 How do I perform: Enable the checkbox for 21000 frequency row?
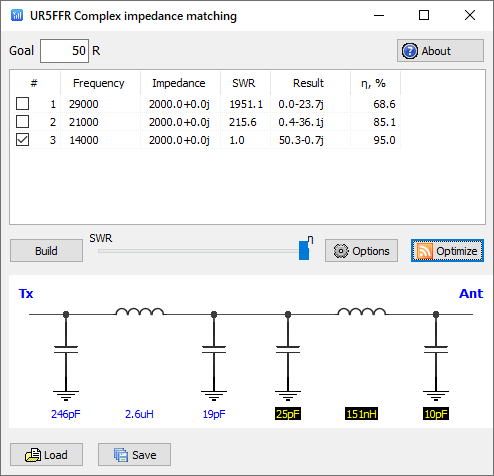(x=22, y=122)
